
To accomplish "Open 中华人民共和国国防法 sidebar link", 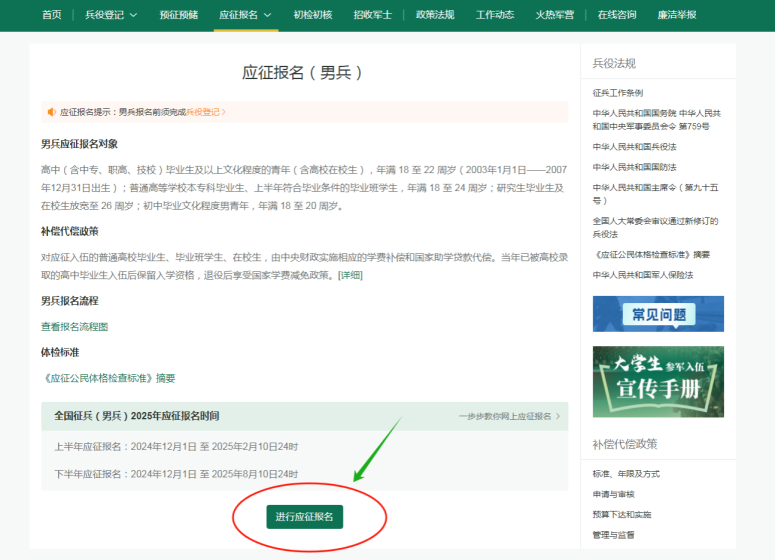I will click(634, 167).
